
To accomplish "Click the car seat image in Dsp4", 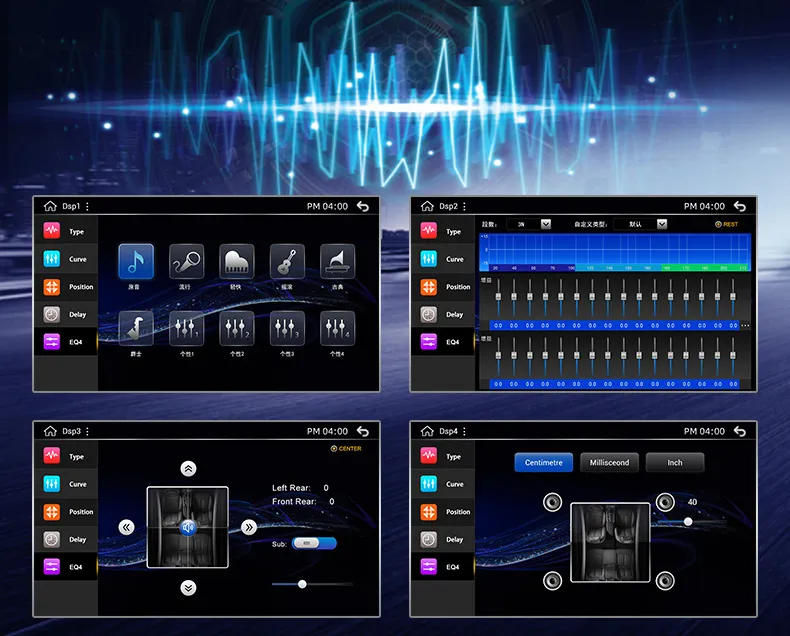I will 610,542.
